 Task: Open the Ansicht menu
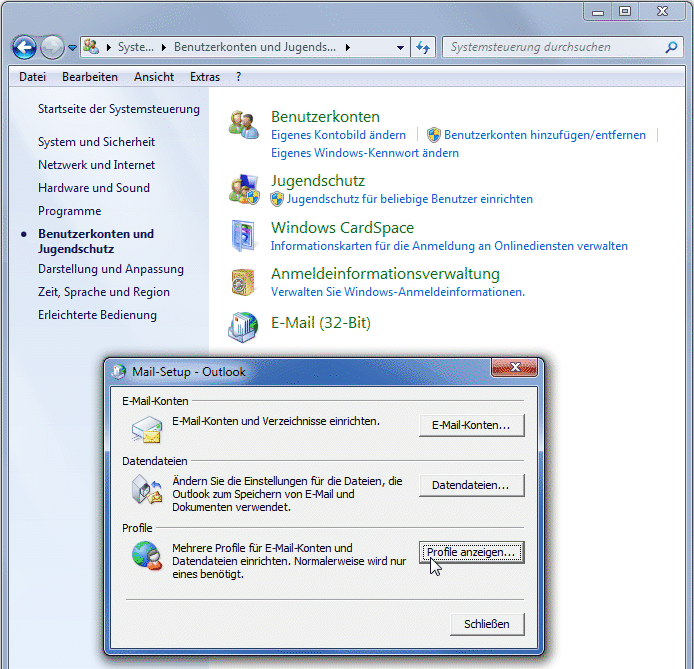pos(154,77)
